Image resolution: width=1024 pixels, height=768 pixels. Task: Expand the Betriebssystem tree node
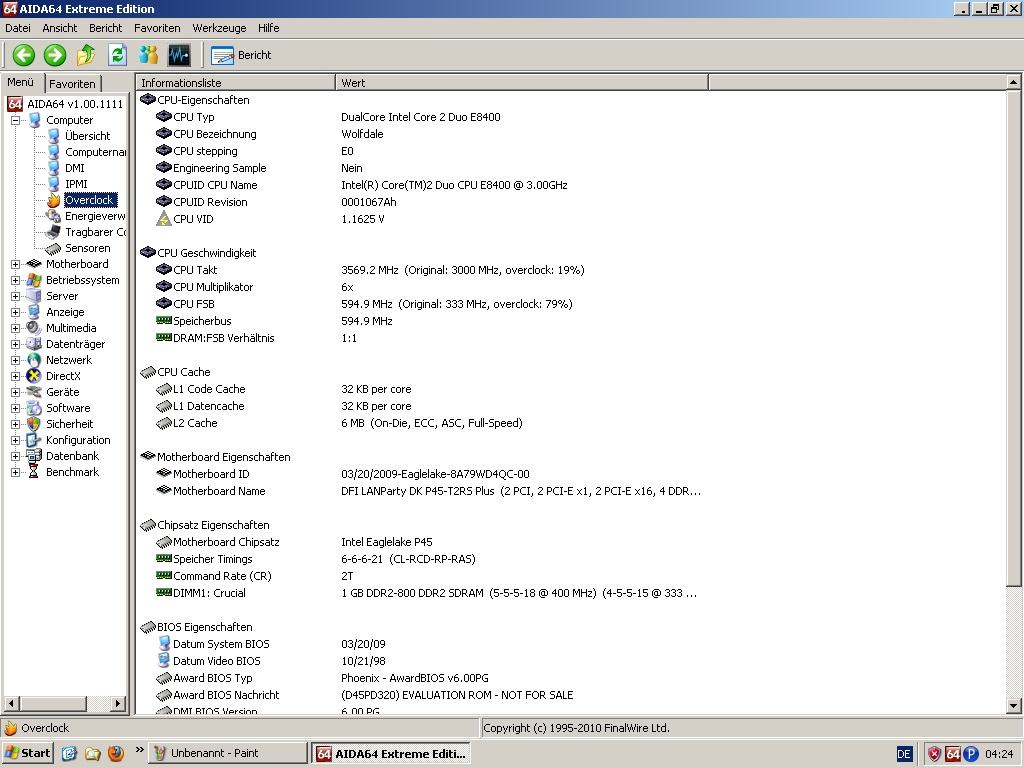point(15,280)
